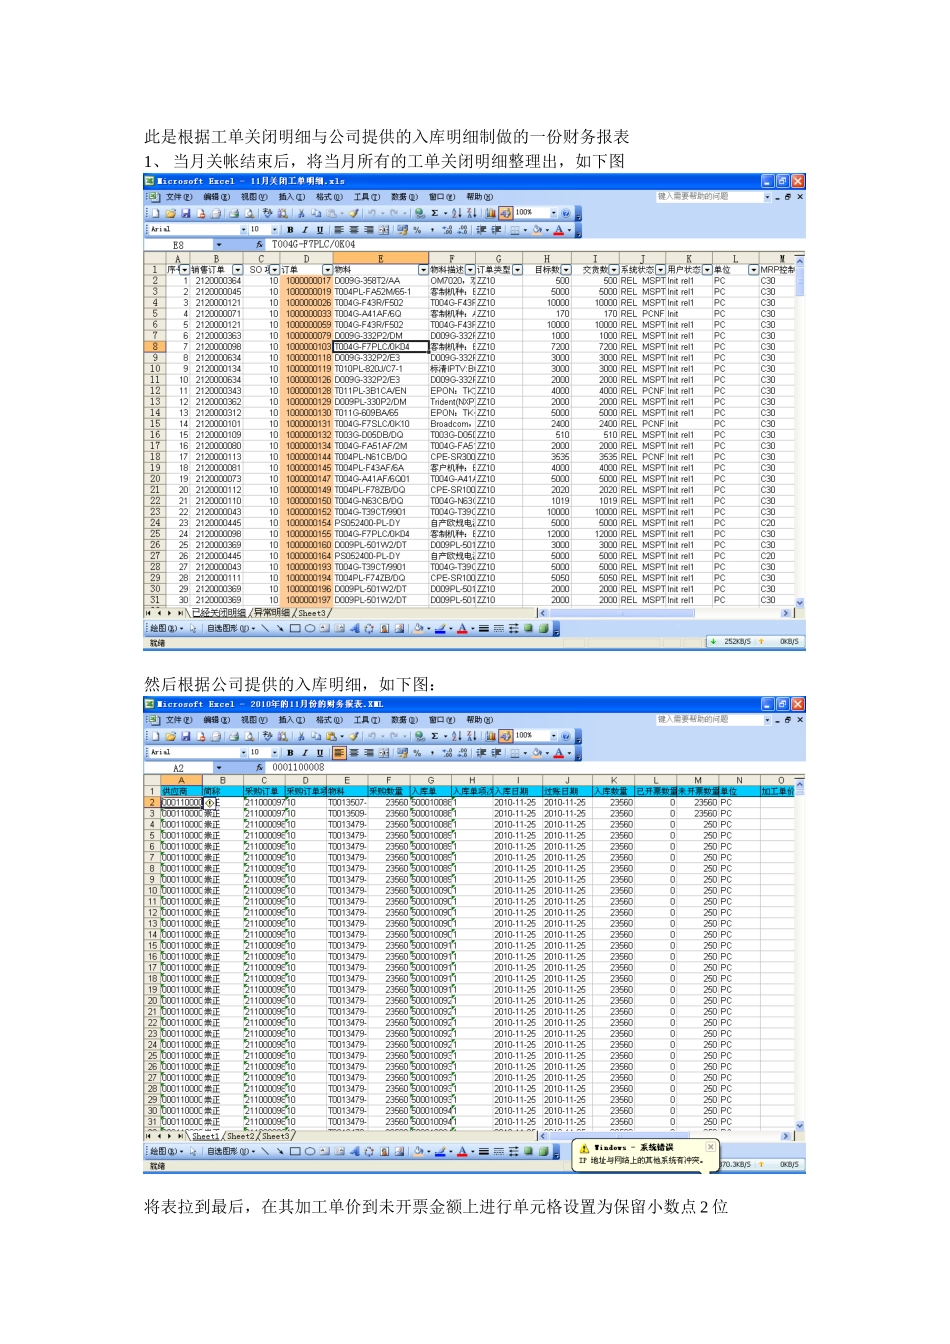Image resolution: width=950 pixels, height=1344 pixels.
Task: Open Name Box dropdown beside A2
Action: point(219,768)
